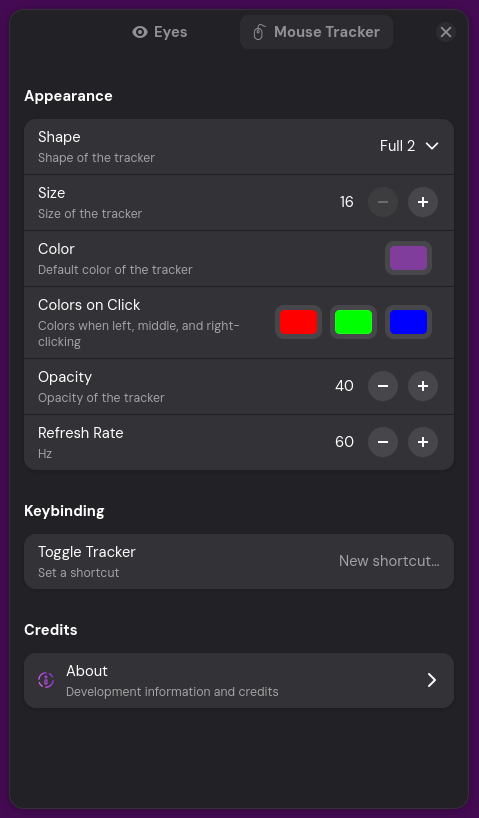
Task: Raise refresh rate with plus button
Action: point(423,442)
